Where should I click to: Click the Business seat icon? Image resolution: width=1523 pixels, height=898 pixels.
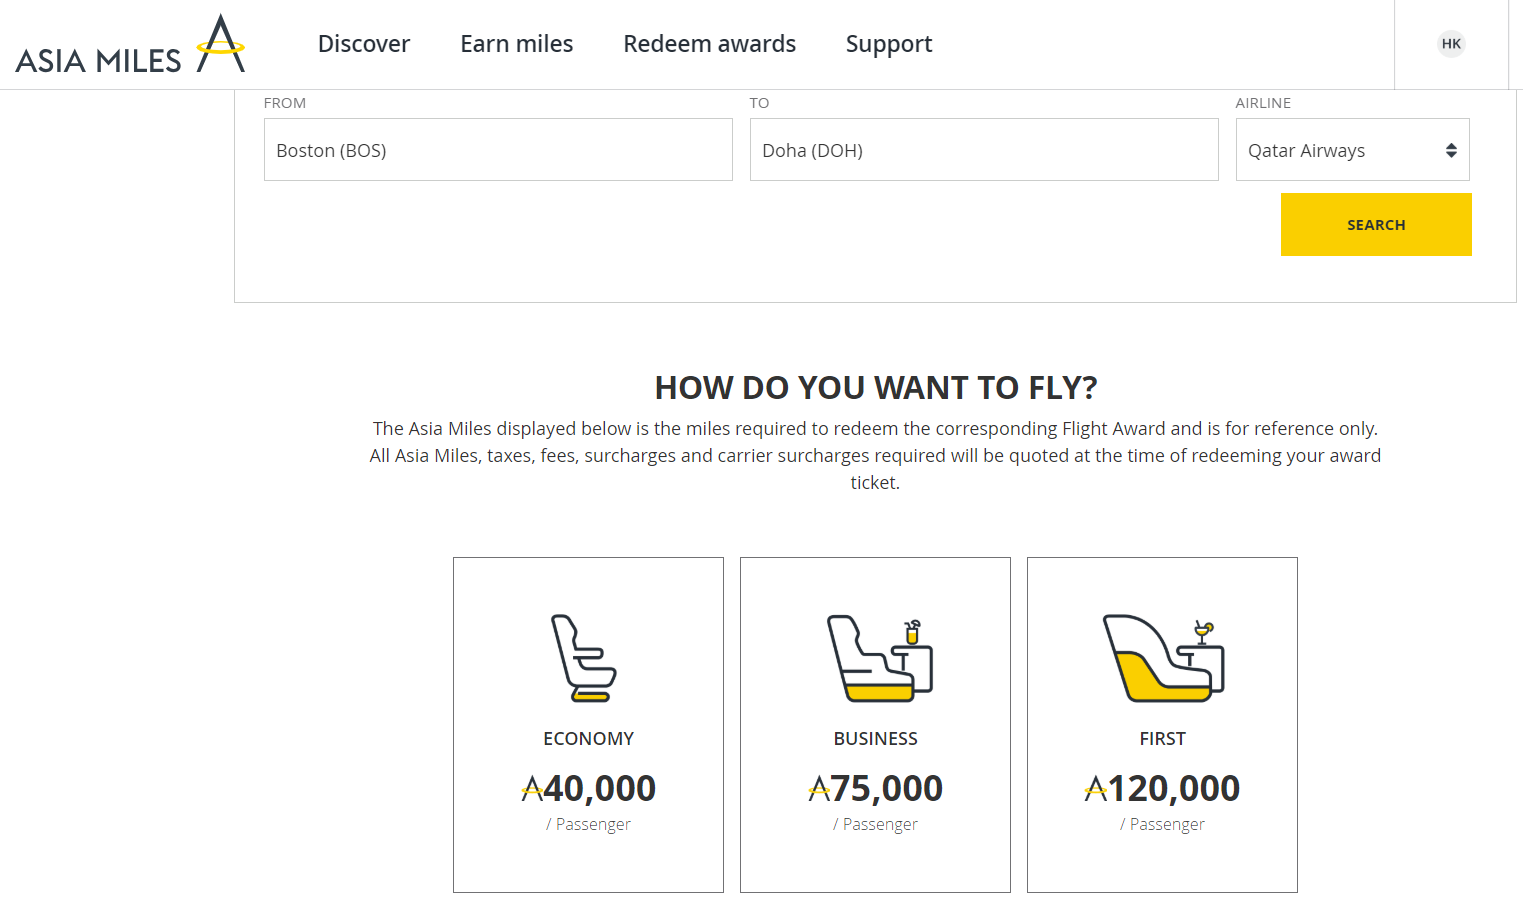tap(879, 658)
